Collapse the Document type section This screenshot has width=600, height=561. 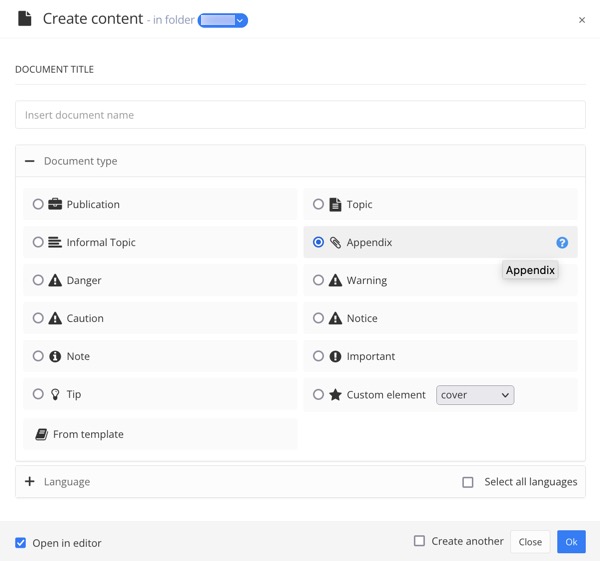pyautogui.click(x=30, y=161)
